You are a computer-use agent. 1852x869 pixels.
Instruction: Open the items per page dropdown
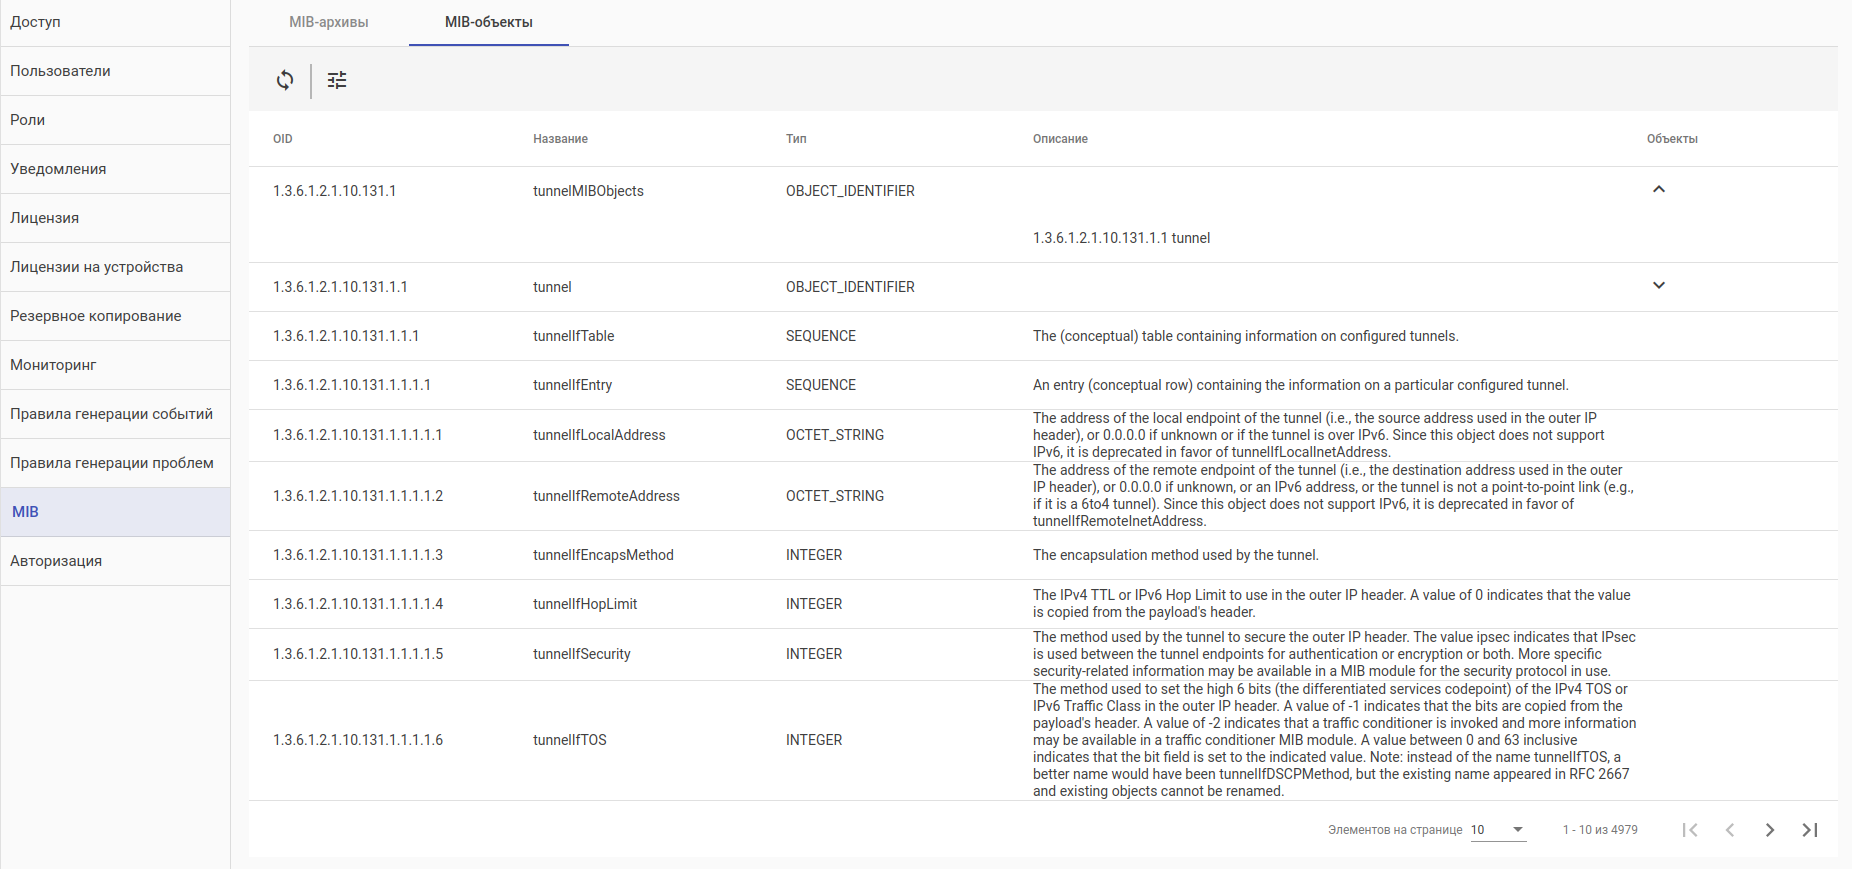(x=1498, y=830)
